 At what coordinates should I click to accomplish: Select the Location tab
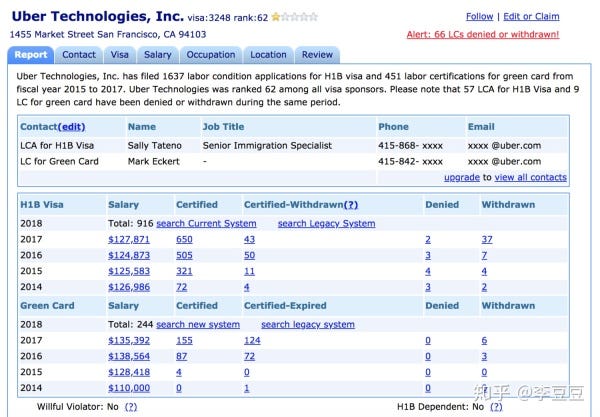[268, 55]
